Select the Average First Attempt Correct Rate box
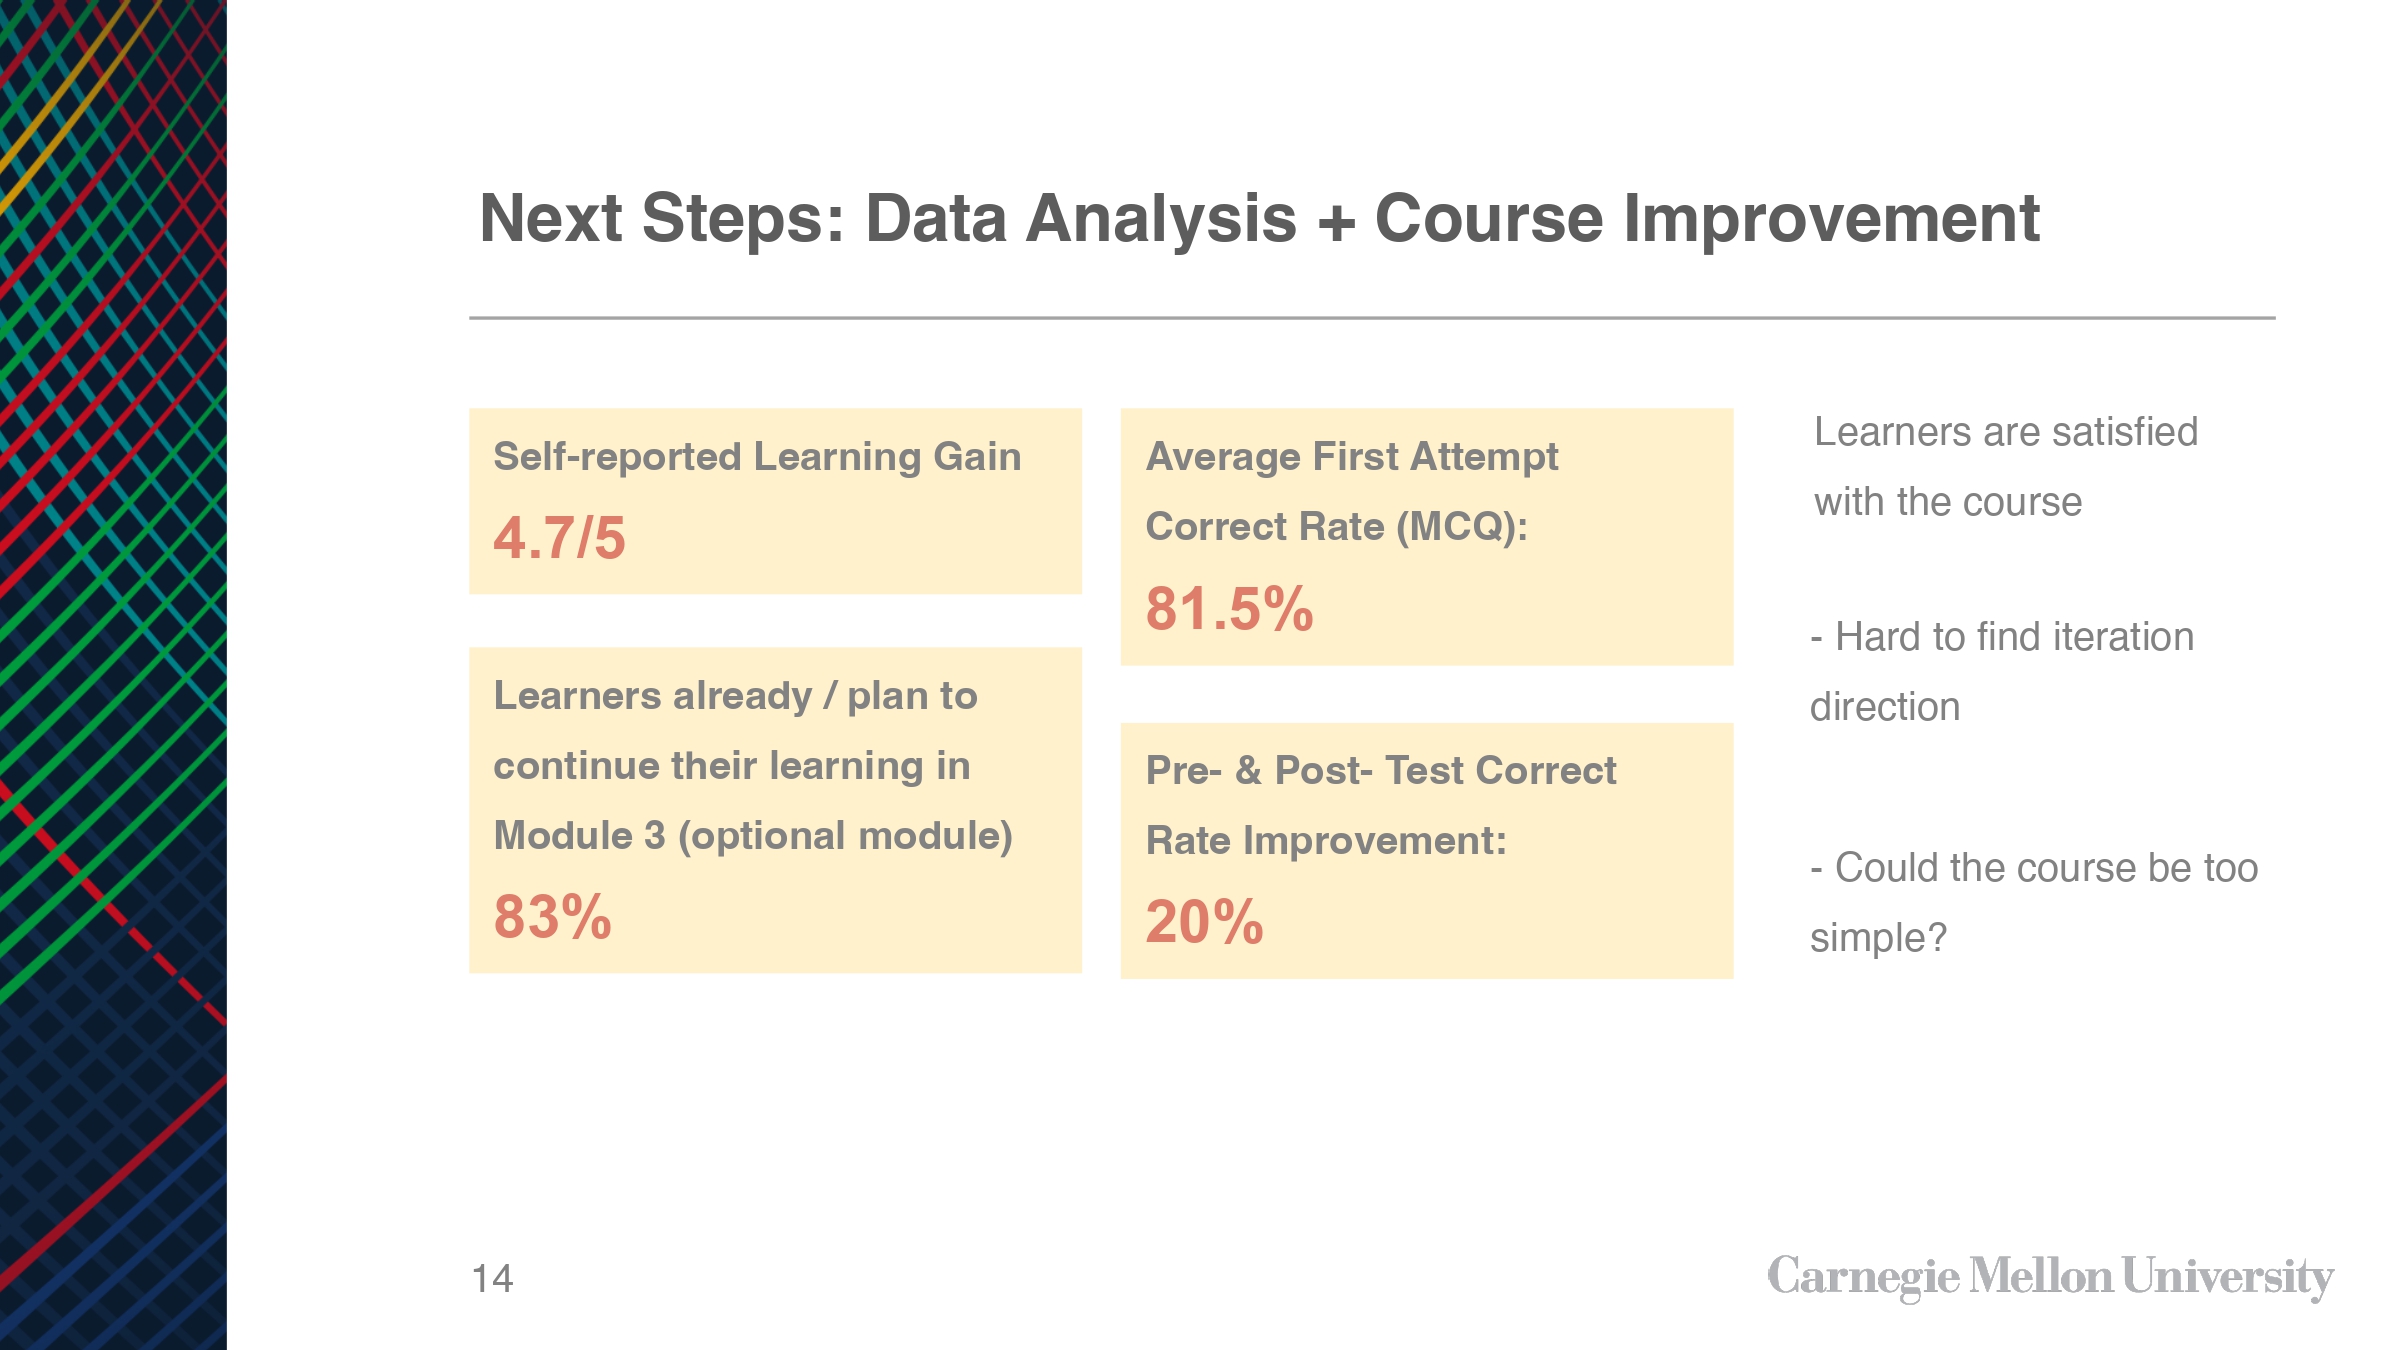Viewport: 2400px width, 1350px height. pyautogui.click(x=1426, y=537)
